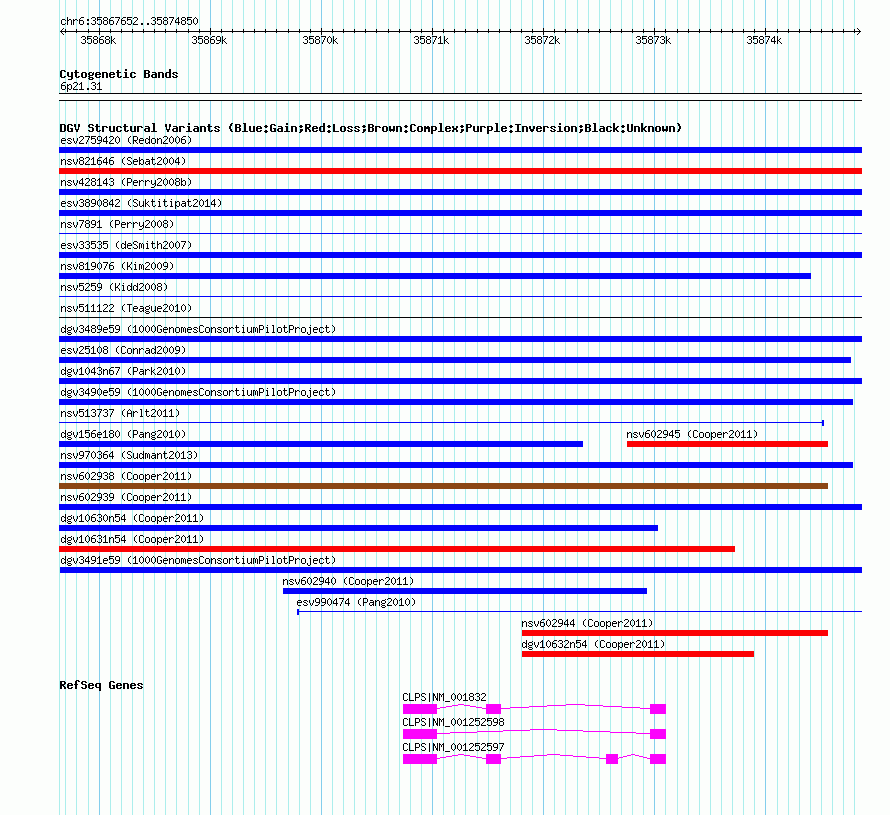
Task: Select the red nsv602945 loss bar
Action: tap(727, 444)
